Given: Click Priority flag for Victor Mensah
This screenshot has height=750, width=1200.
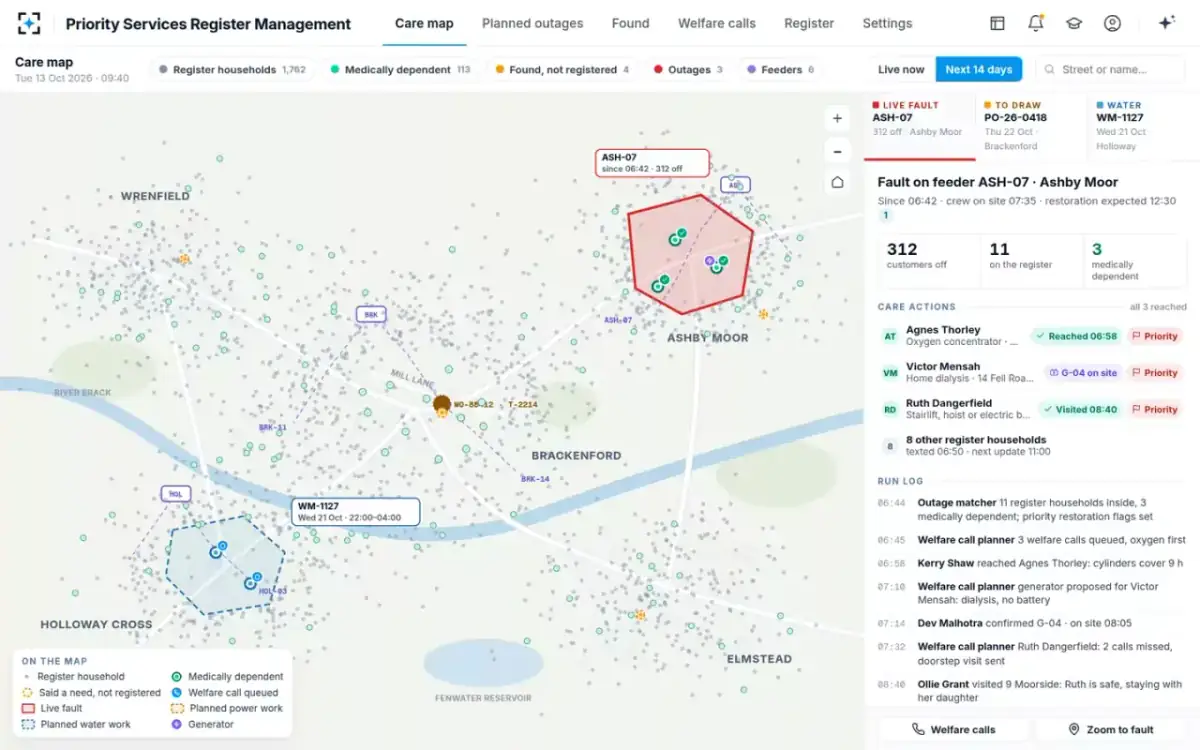Looking at the screenshot, I should 1155,373.
